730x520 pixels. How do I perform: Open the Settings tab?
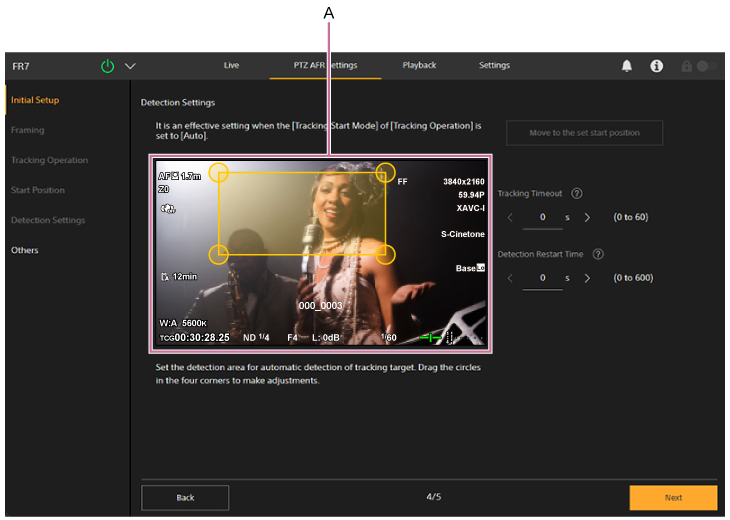point(494,65)
